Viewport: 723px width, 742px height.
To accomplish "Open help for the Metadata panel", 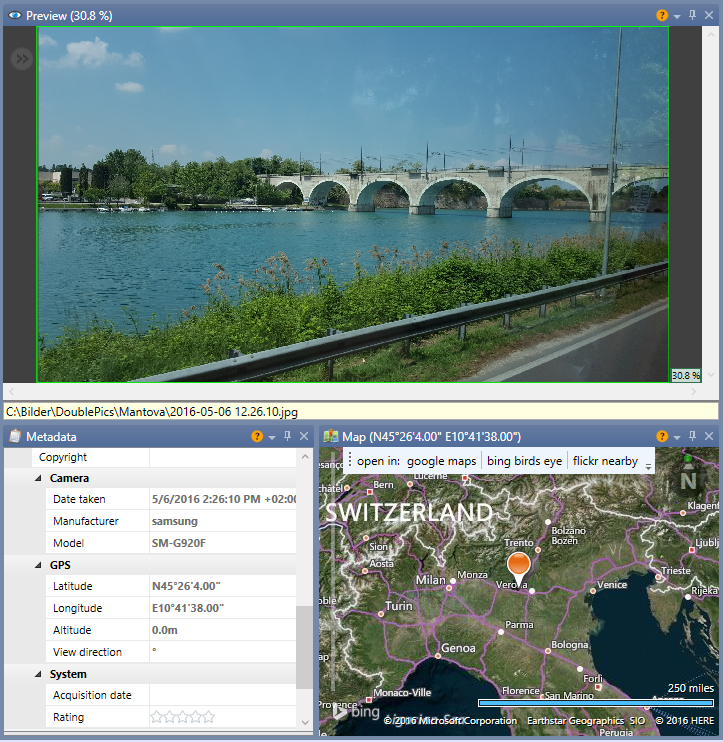I will [257, 436].
